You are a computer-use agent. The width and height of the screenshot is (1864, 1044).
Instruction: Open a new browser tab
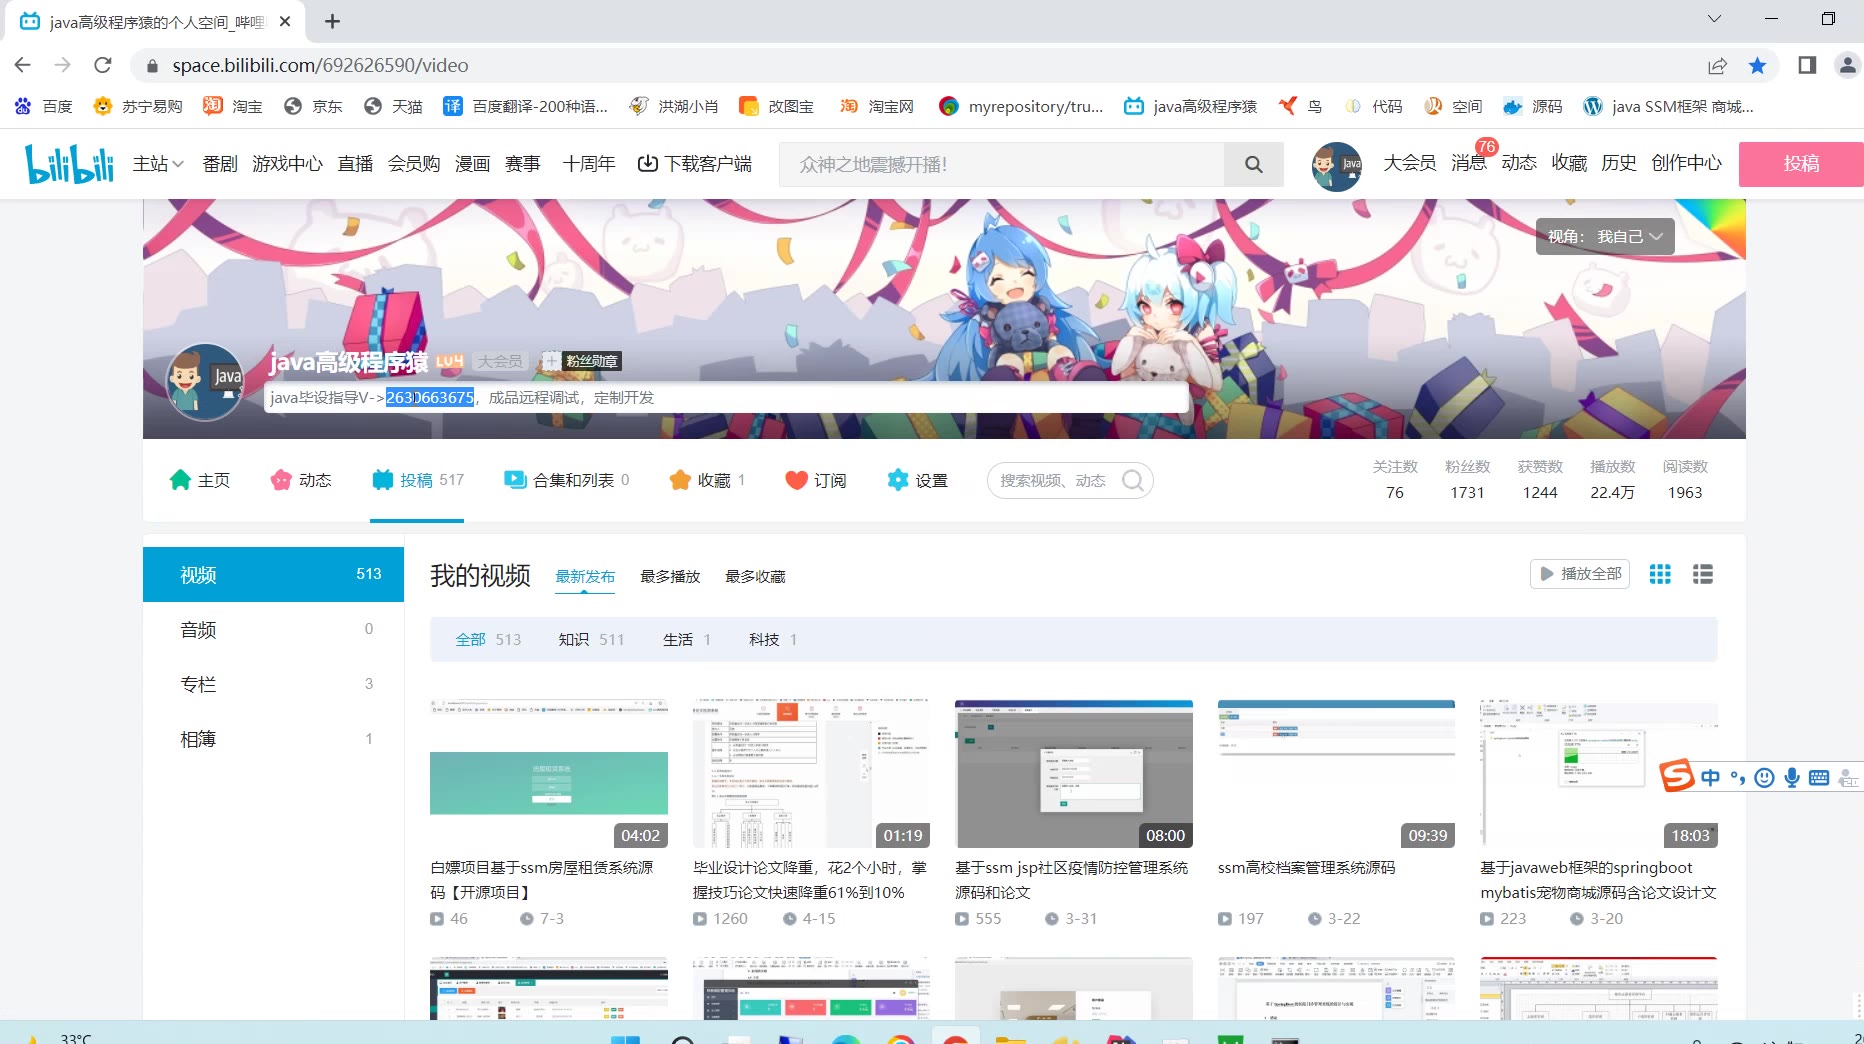click(333, 21)
